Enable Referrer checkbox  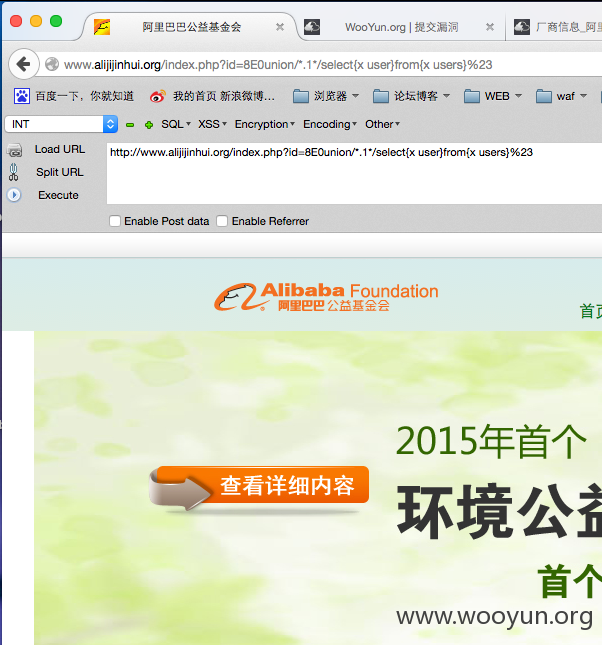[x=222, y=221]
